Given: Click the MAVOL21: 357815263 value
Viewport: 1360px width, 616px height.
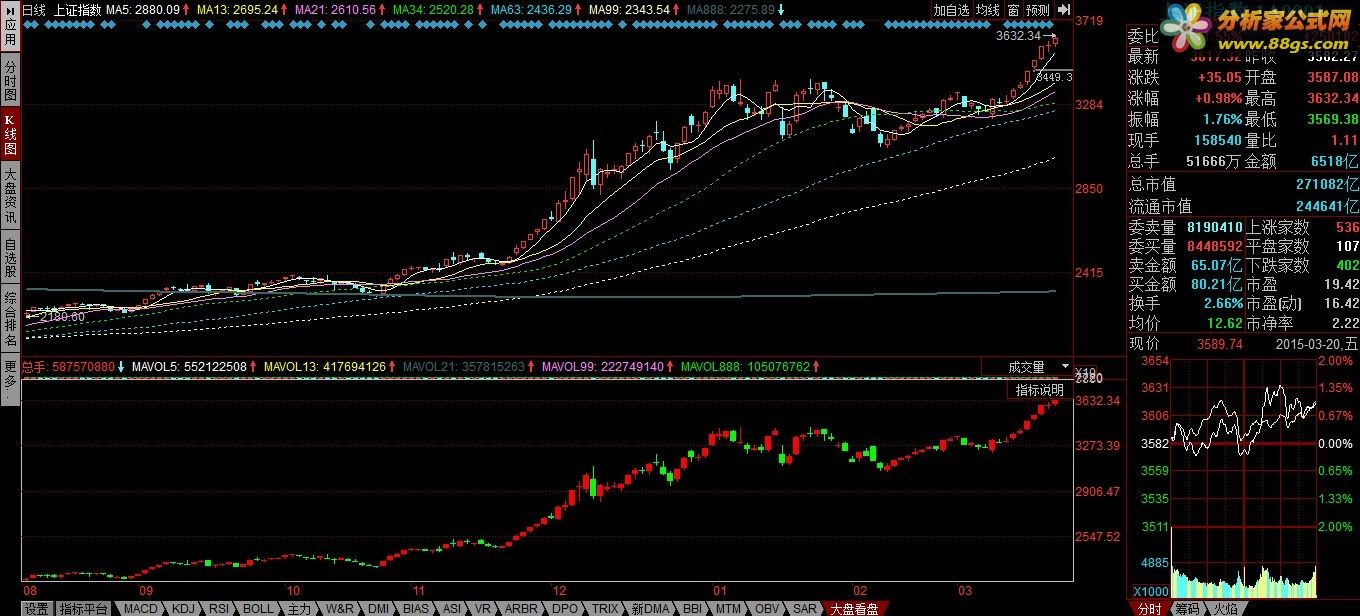Looking at the screenshot, I should click(463, 367).
